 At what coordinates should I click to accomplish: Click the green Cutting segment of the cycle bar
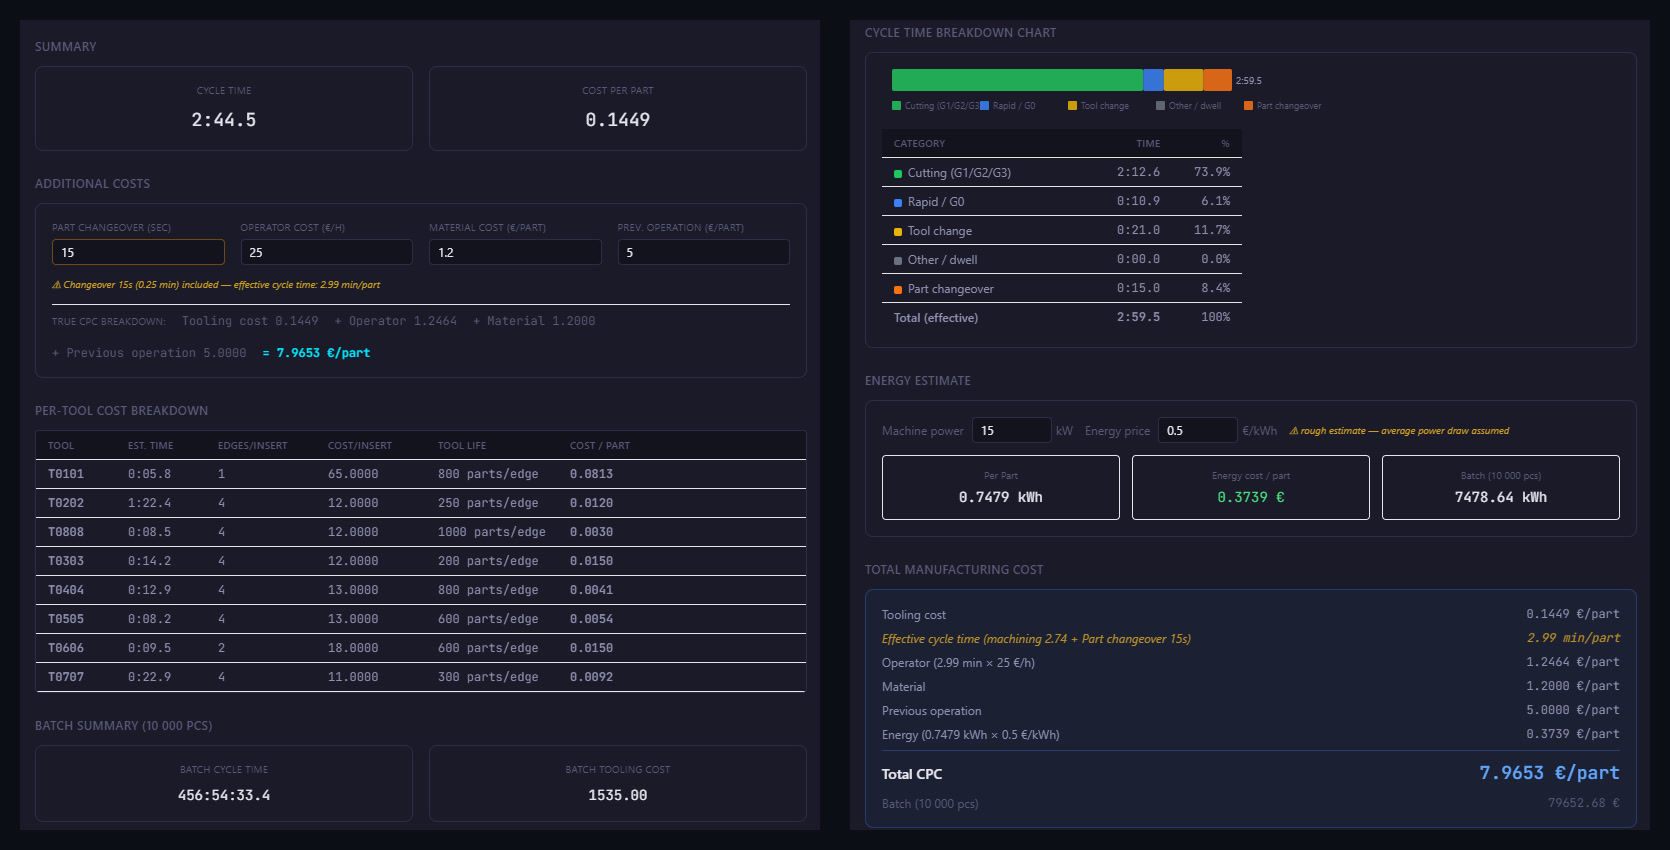pyautogui.click(x=1017, y=80)
